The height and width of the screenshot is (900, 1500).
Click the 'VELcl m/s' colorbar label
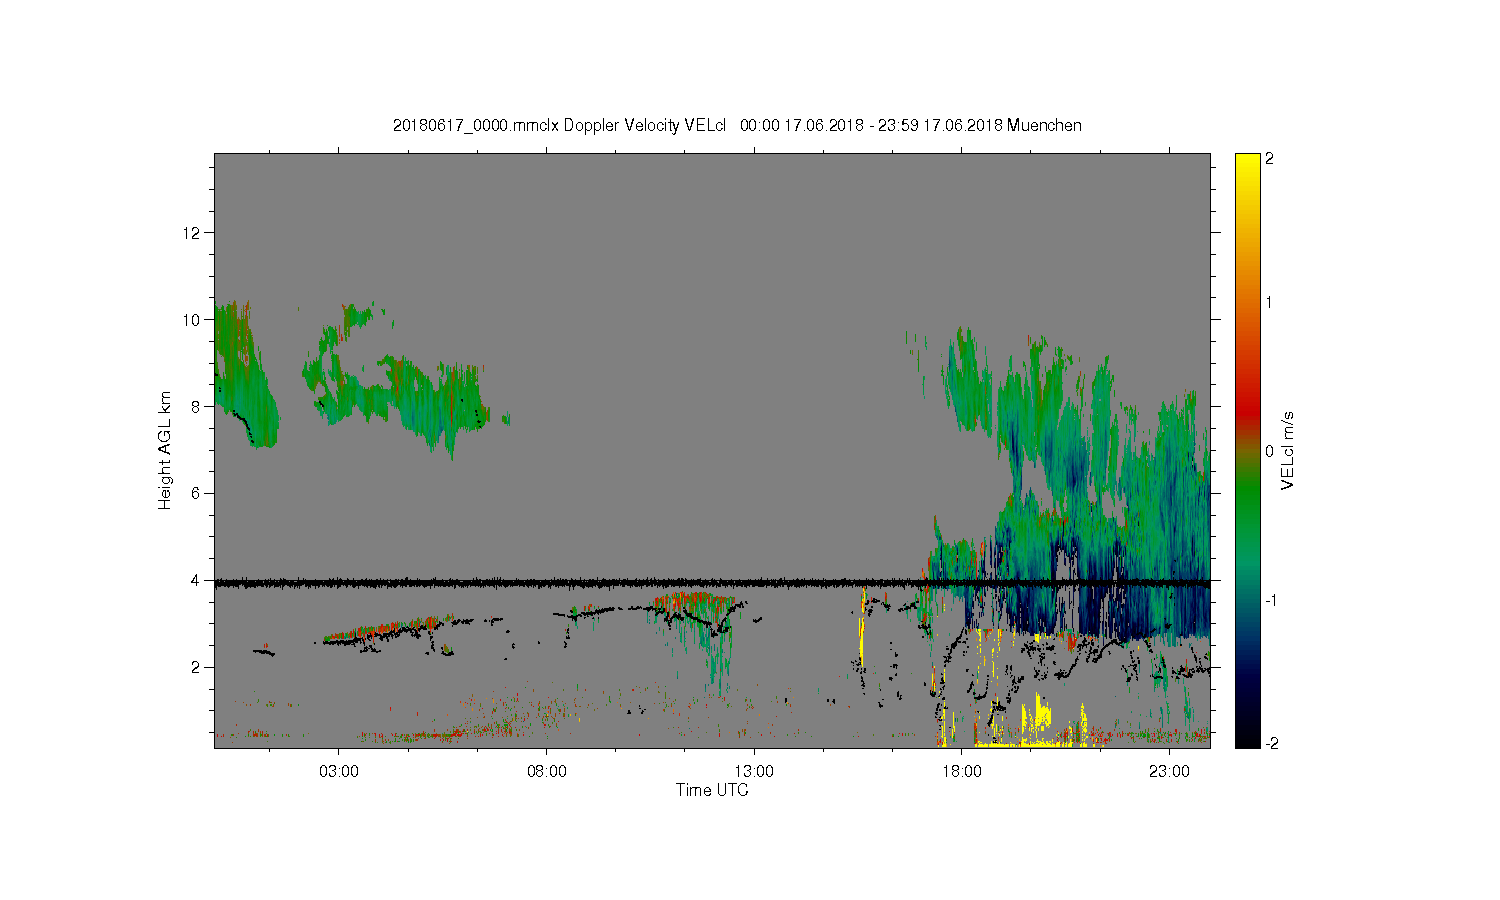point(1288,450)
